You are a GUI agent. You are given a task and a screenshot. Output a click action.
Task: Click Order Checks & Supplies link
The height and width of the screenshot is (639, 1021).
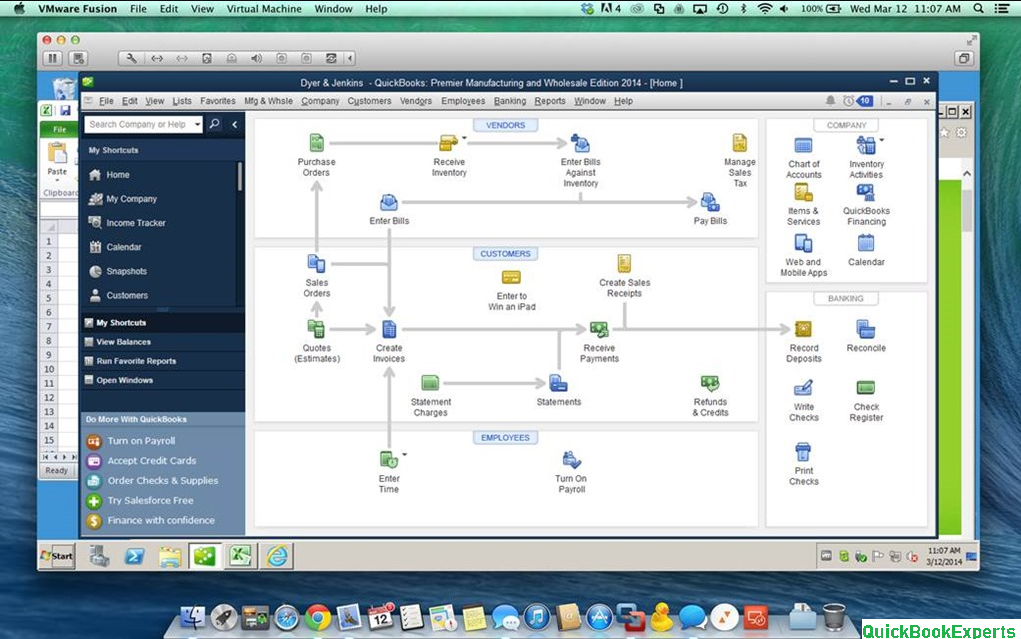[x=163, y=481]
